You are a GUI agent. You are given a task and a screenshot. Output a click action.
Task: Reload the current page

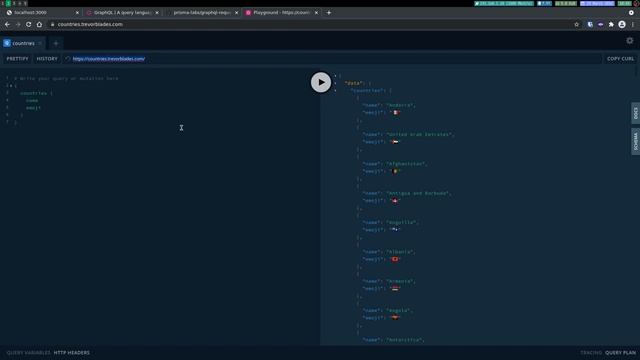29,24
